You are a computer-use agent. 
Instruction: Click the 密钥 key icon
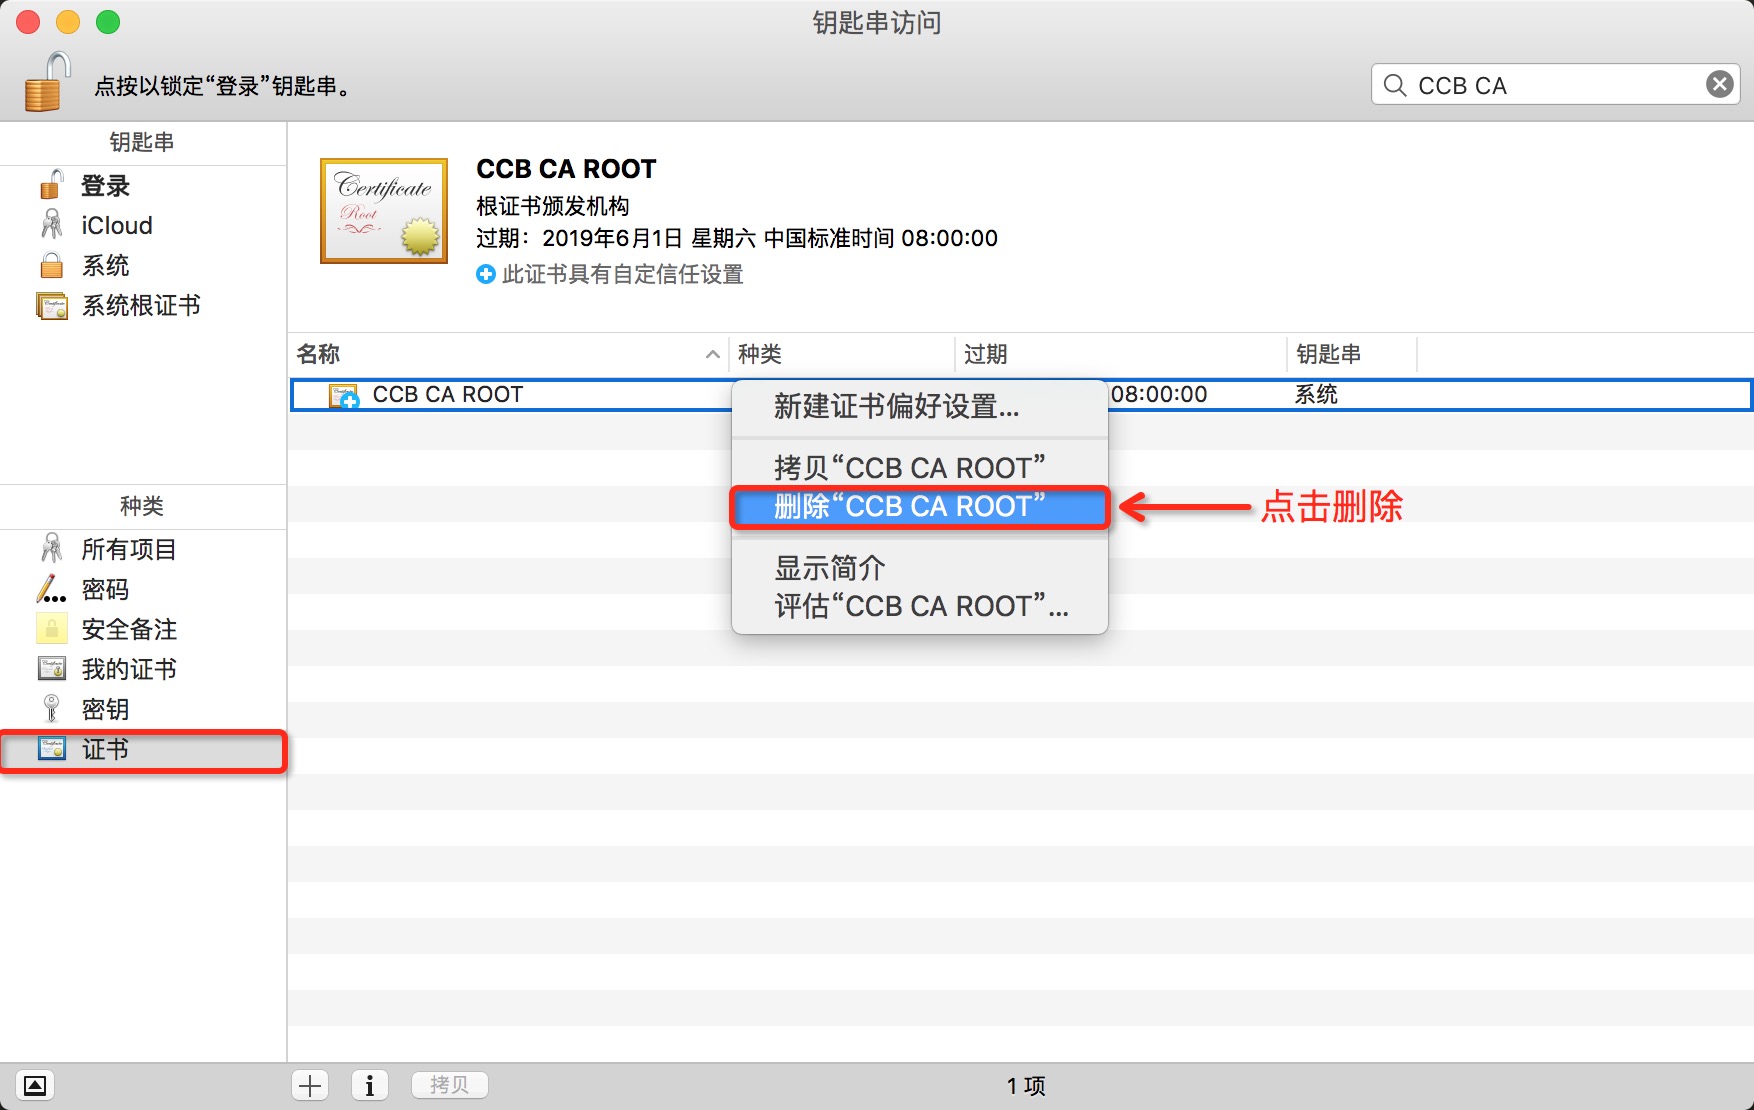[x=51, y=709]
